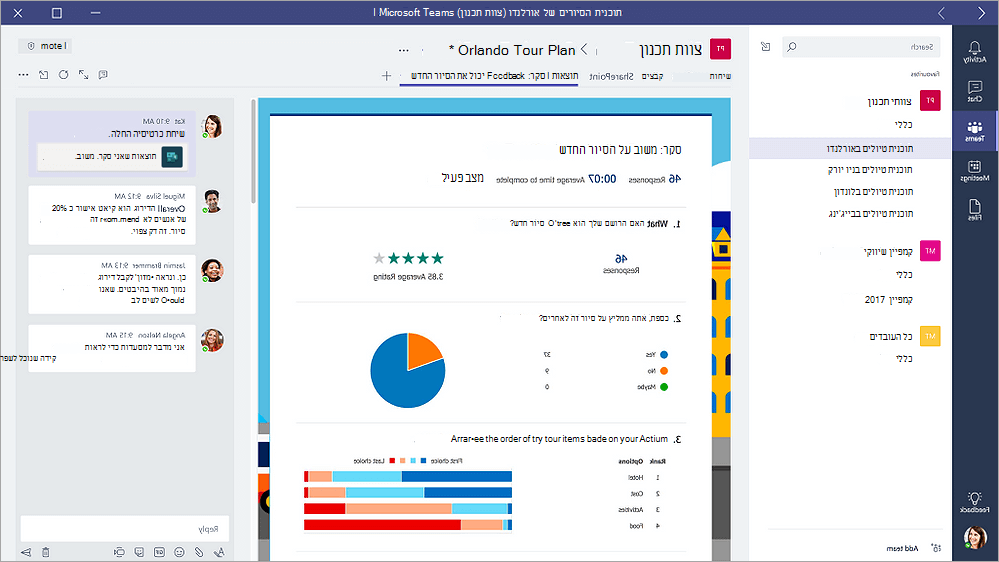
Task: Open more options dots beside pop-out icon
Action: 24,75
